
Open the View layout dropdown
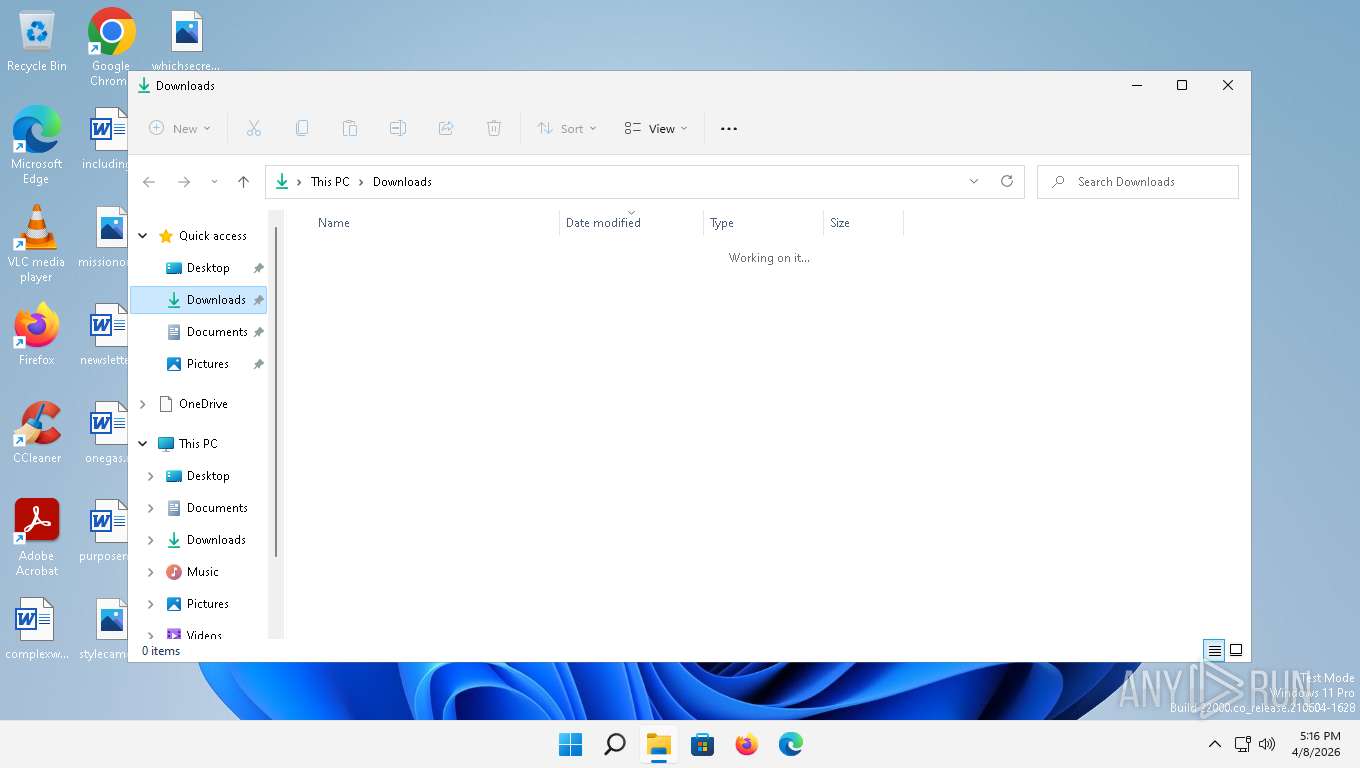coord(656,128)
